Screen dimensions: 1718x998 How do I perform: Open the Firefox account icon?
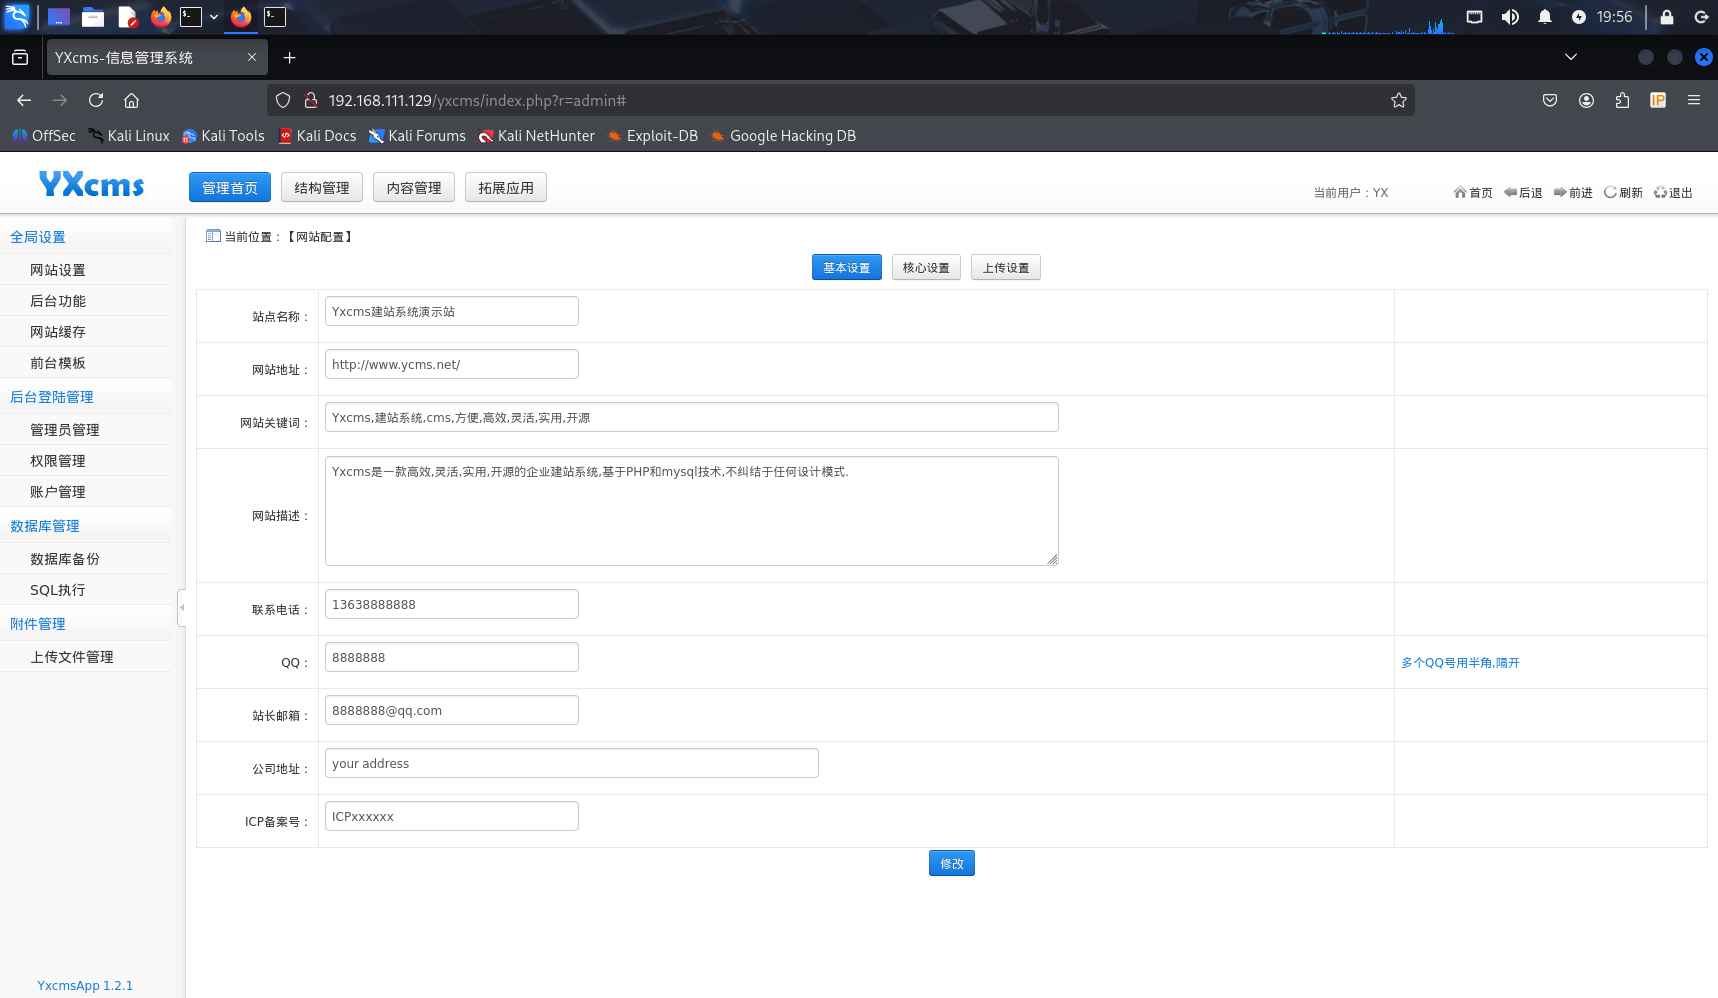click(x=1586, y=100)
